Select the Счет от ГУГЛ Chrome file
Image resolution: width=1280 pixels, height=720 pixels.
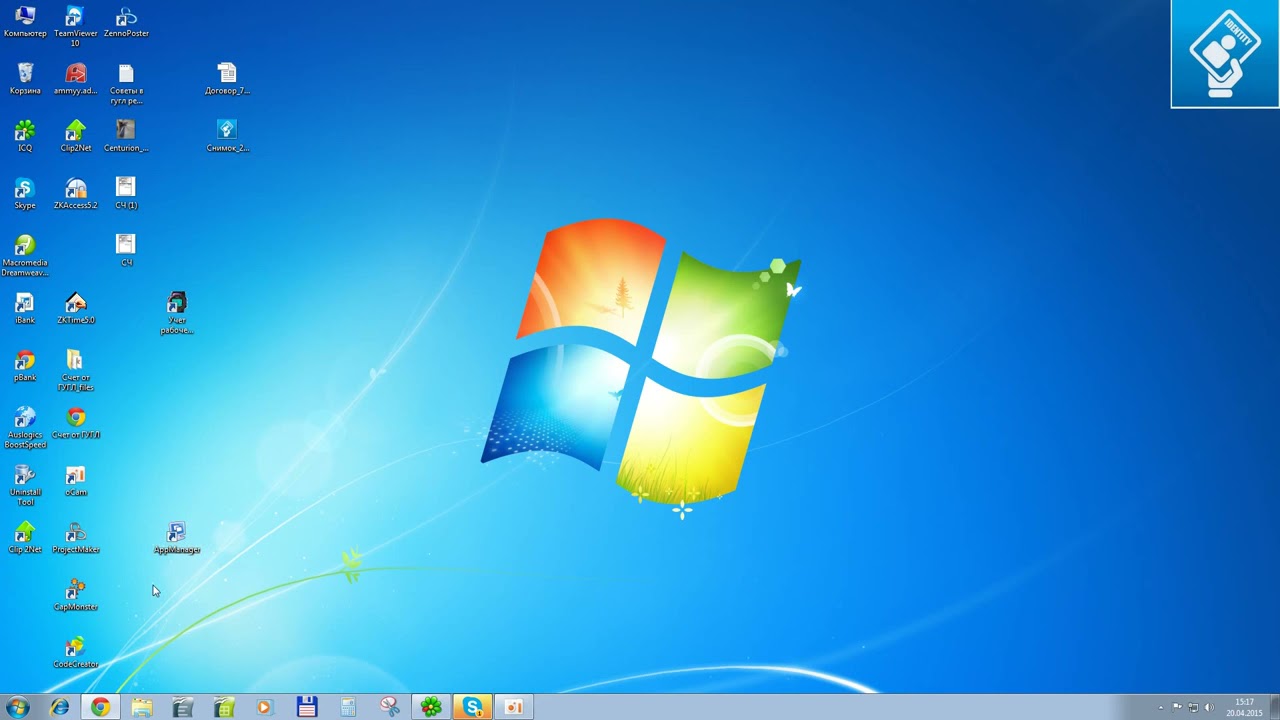coord(75,424)
